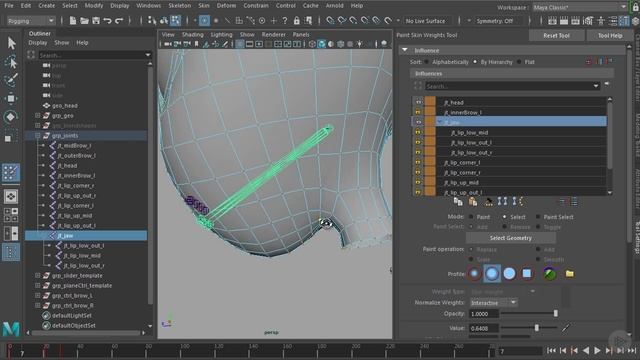This screenshot has width=640, height=360.
Task: Select the Solid brush profile
Action: tap(509, 273)
